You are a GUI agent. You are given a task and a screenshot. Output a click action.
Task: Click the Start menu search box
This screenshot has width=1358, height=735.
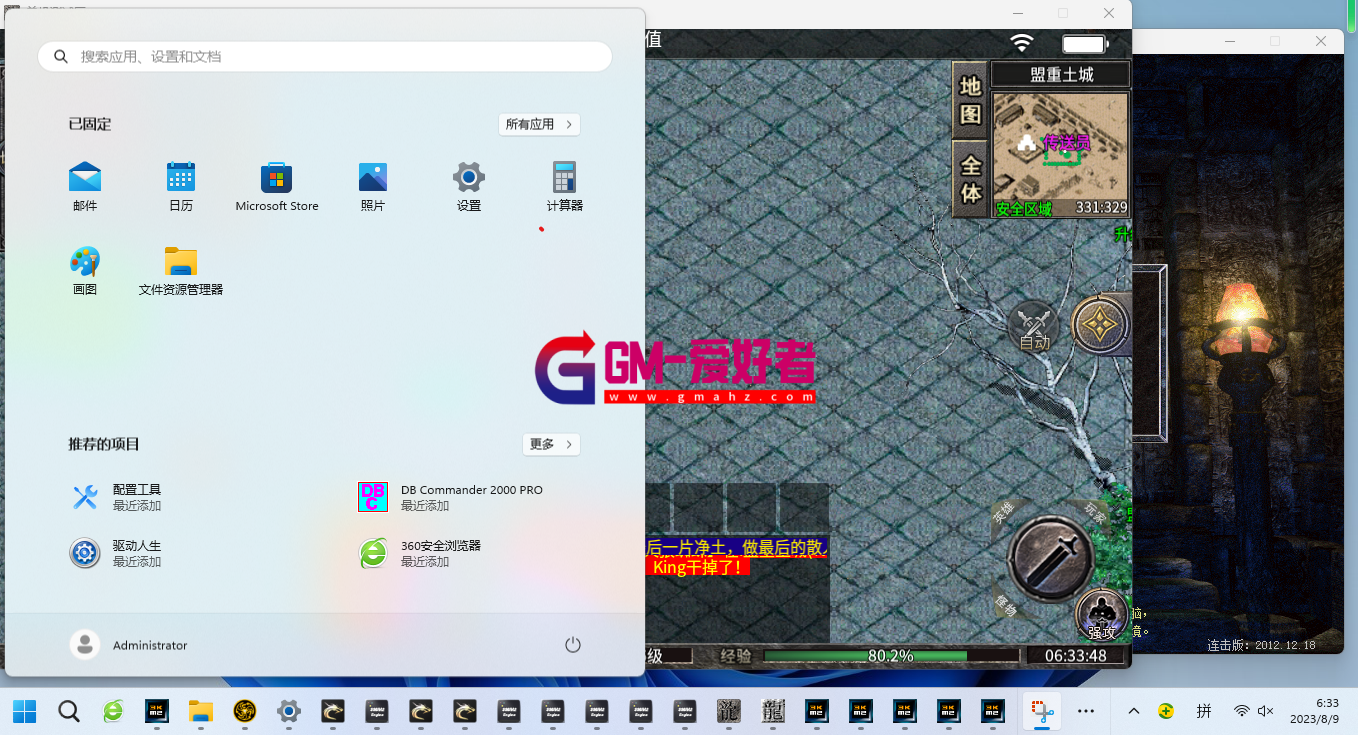point(325,57)
